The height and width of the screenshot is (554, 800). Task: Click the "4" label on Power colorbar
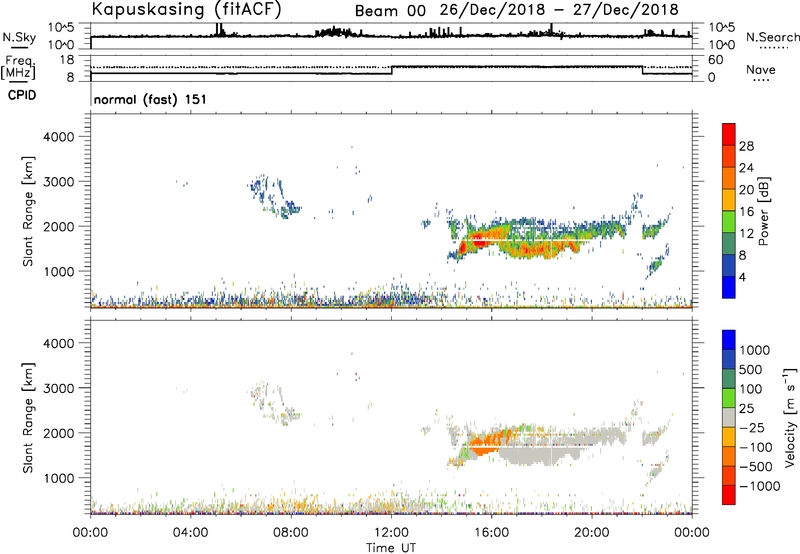(742, 277)
